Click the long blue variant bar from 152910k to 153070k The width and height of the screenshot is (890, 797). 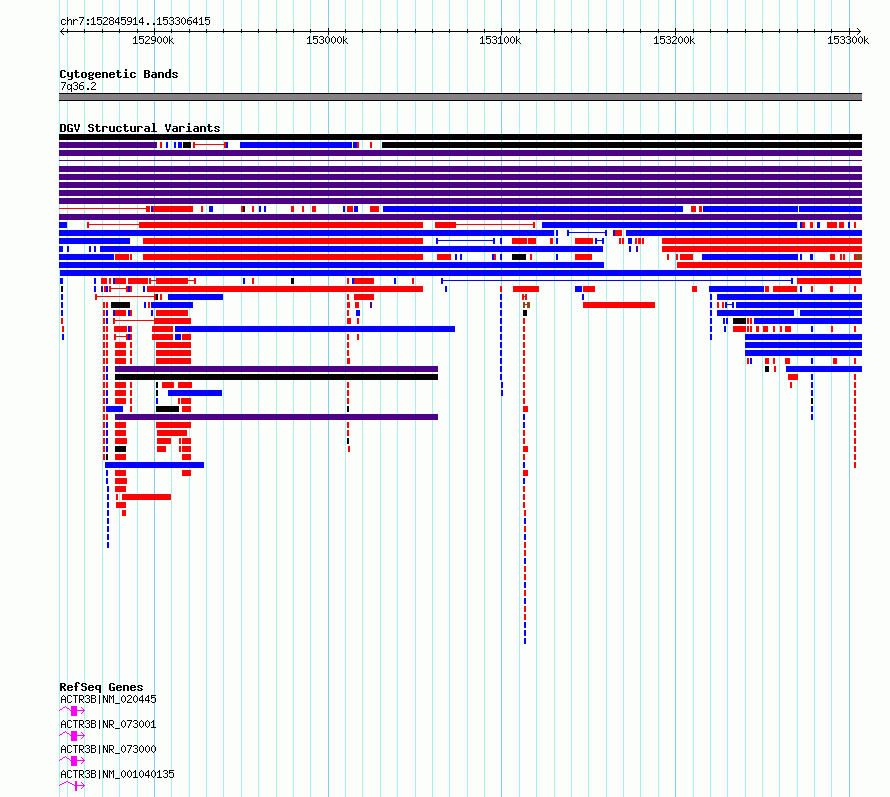[315, 329]
